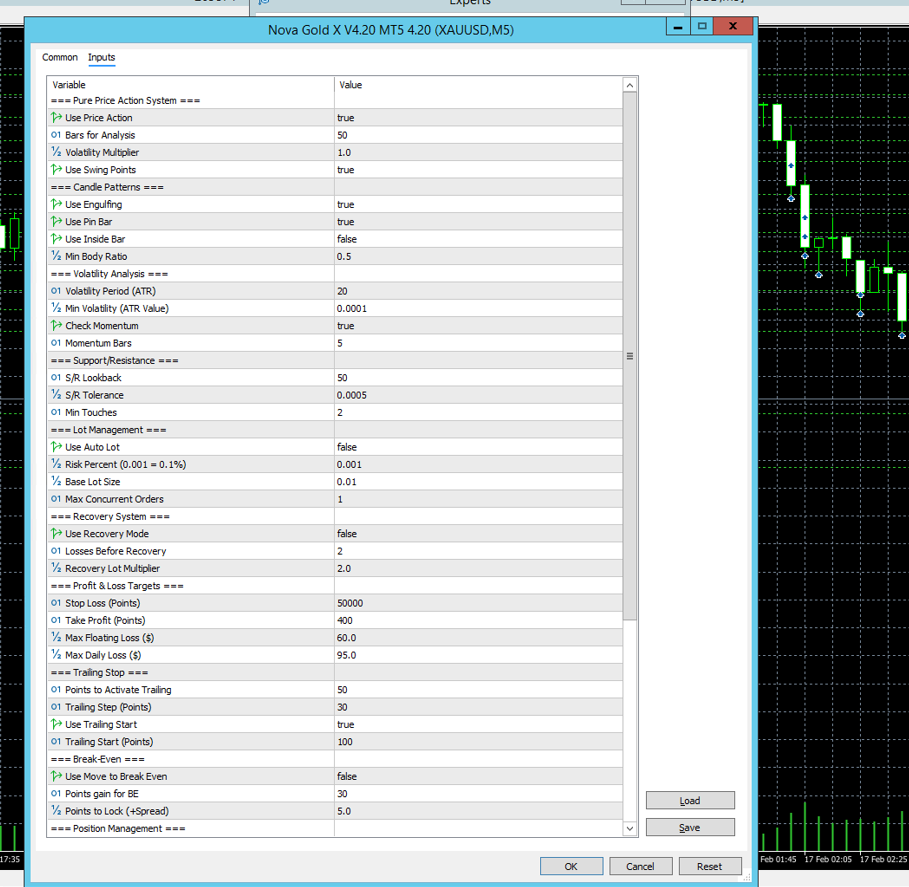Toggle the Use Auto Lot value
Image resolution: width=909 pixels, height=887 pixels.
478,447
